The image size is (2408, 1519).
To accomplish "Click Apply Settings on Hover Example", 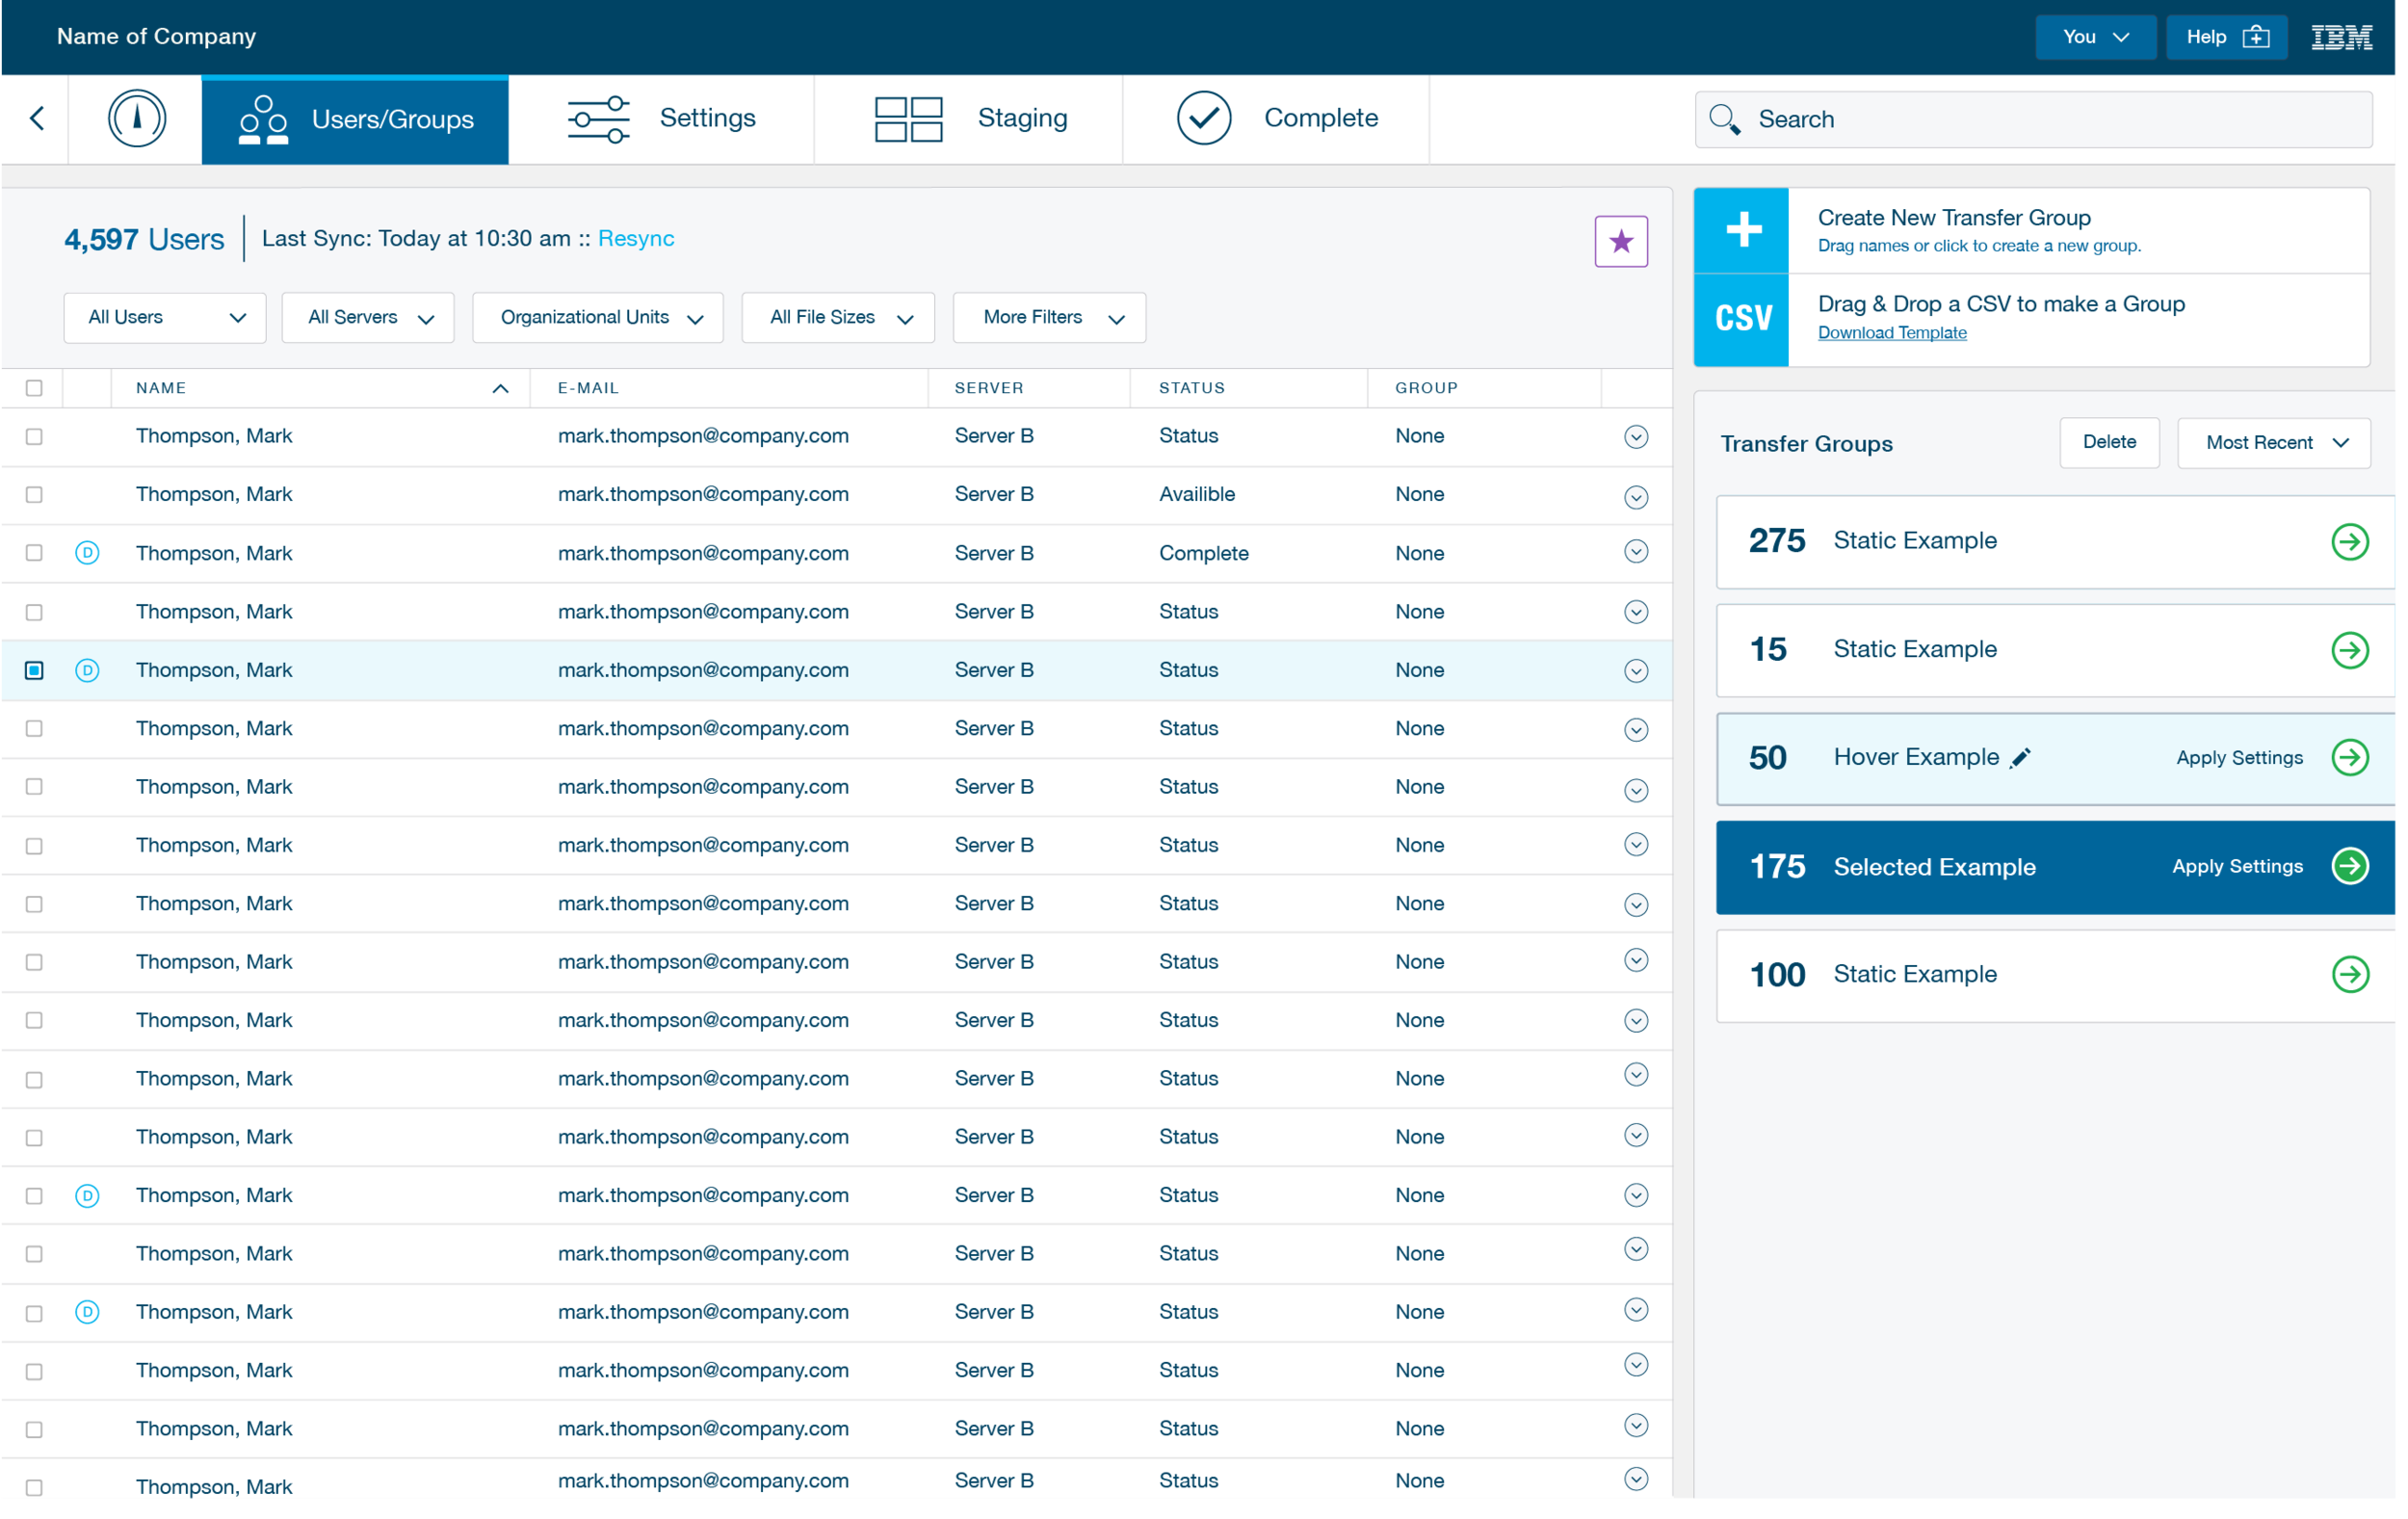I will pyautogui.click(x=2239, y=758).
